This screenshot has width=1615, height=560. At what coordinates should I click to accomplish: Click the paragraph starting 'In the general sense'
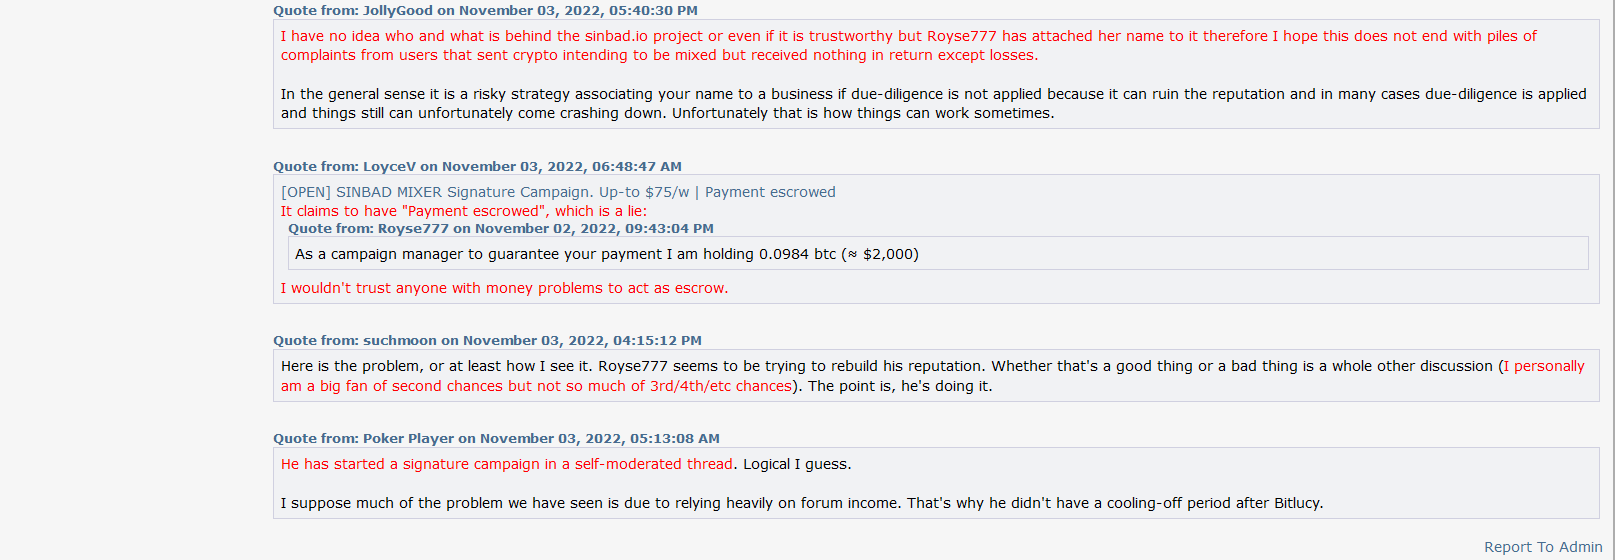pos(933,104)
